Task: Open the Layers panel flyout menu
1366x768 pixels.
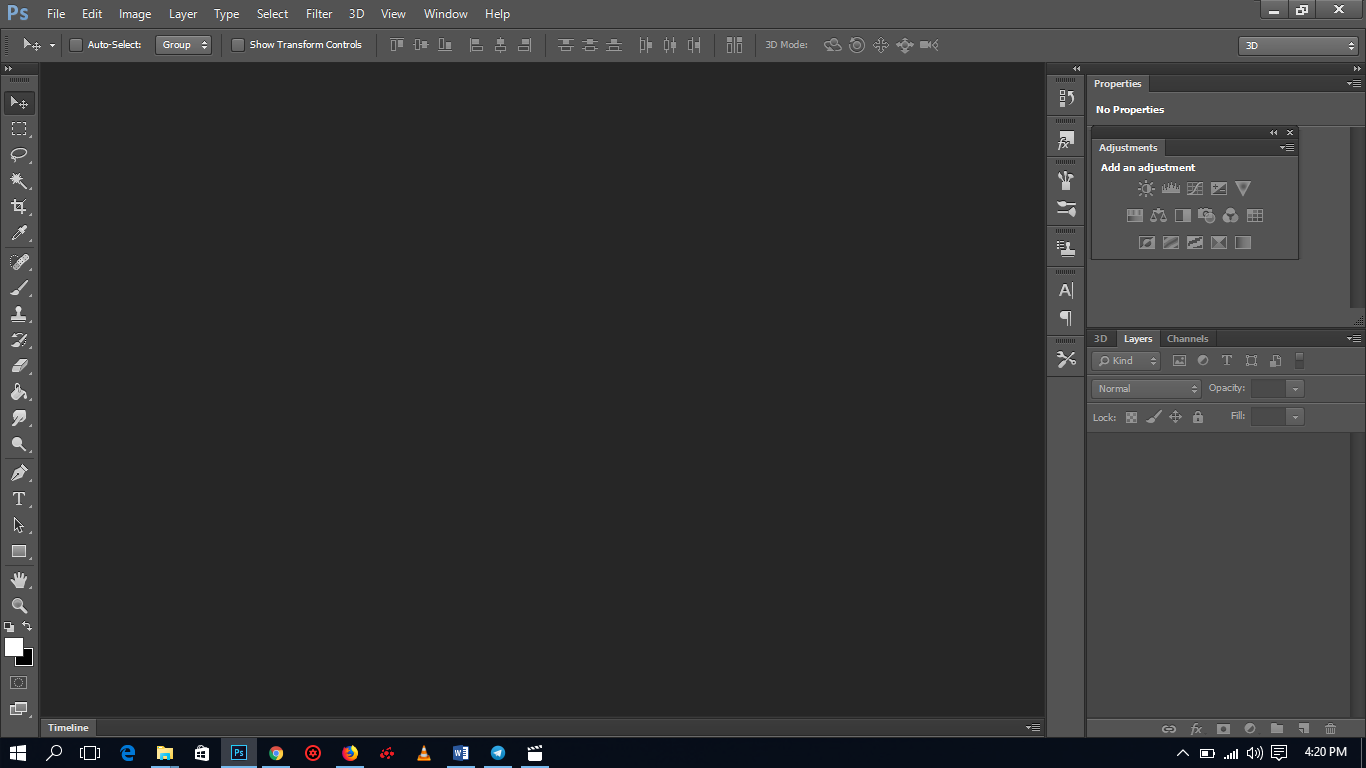Action: 1354,338
